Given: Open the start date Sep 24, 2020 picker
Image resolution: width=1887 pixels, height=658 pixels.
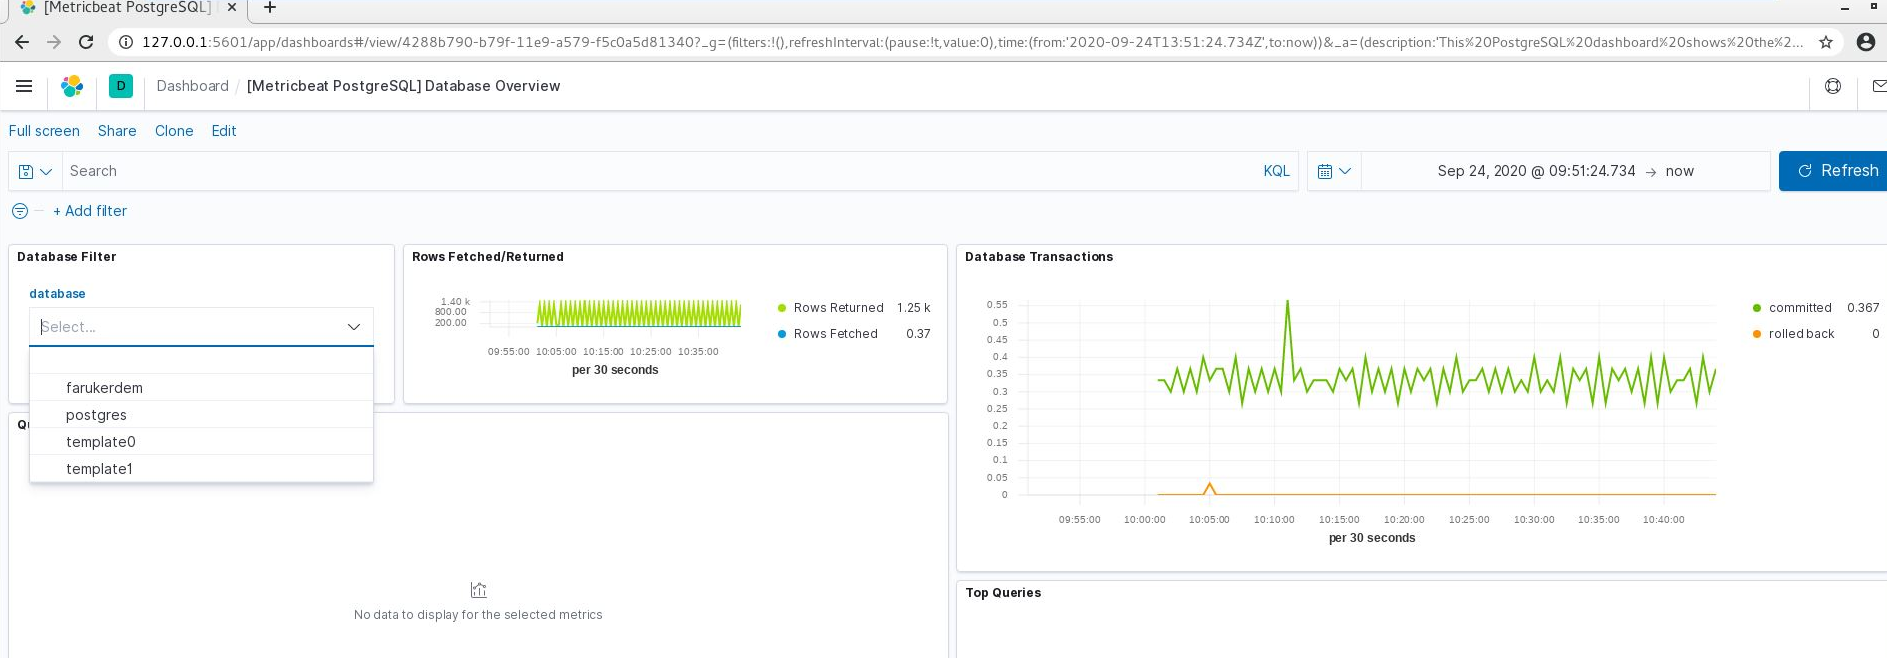Looking at the screenshot, I should pos(1536,171).
